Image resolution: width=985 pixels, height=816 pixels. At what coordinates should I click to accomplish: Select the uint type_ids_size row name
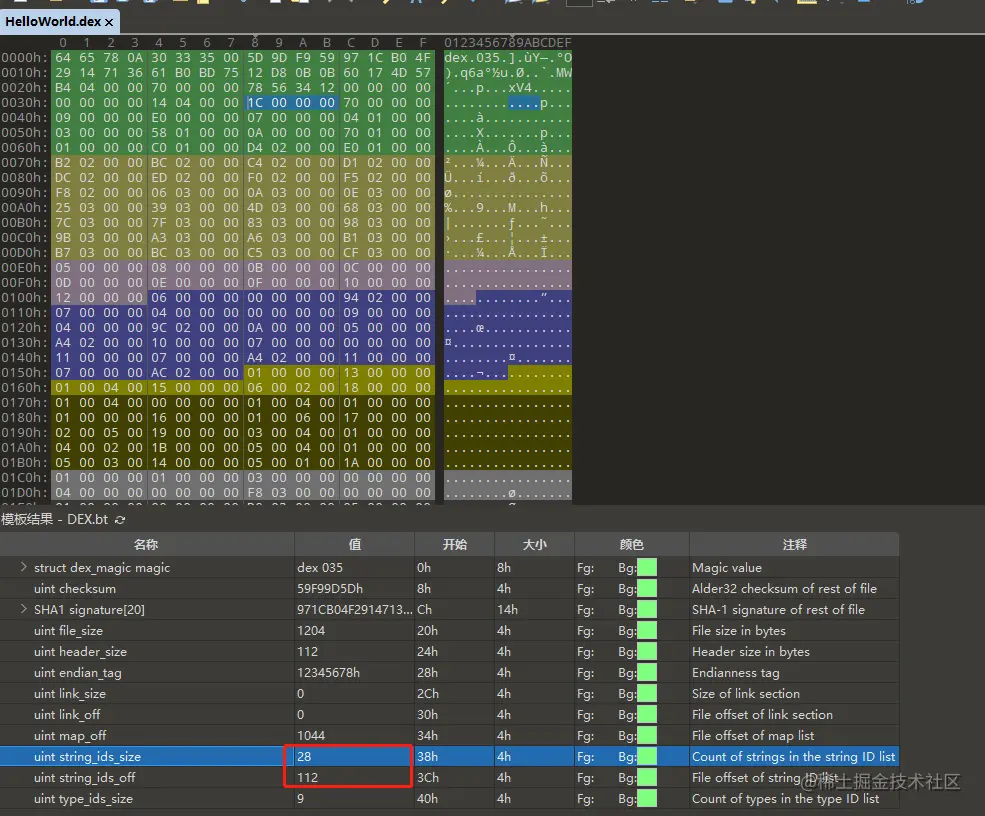click(84, 798)
